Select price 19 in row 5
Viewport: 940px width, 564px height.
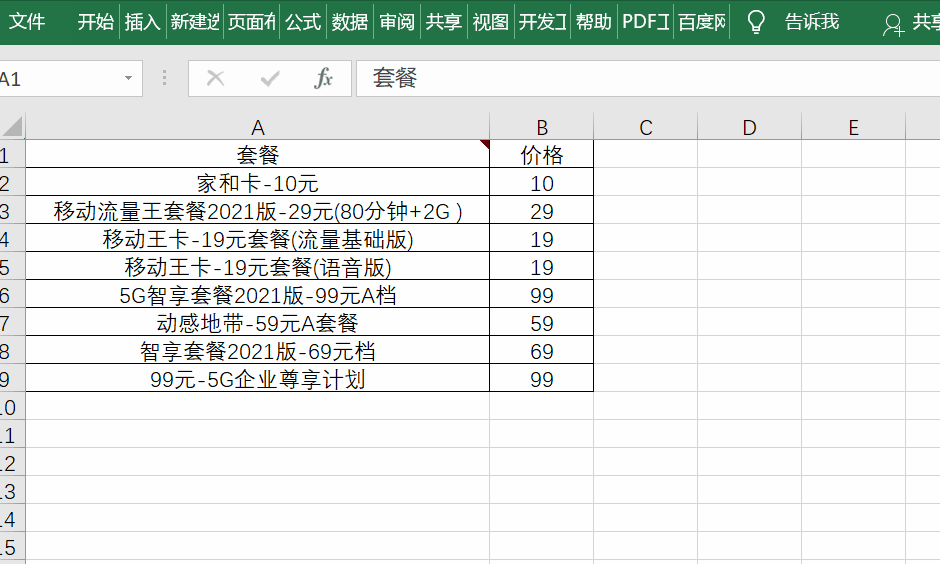(542, 267)
